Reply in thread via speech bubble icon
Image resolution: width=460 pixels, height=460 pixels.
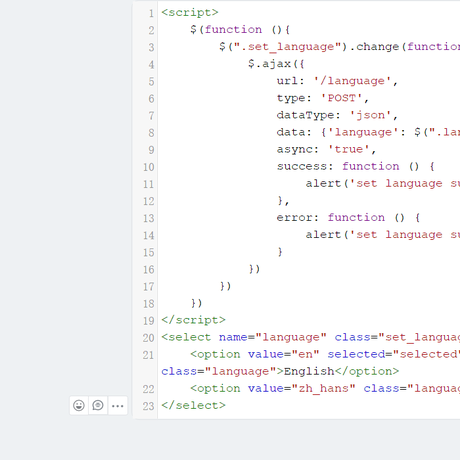[x=98, y=405]
